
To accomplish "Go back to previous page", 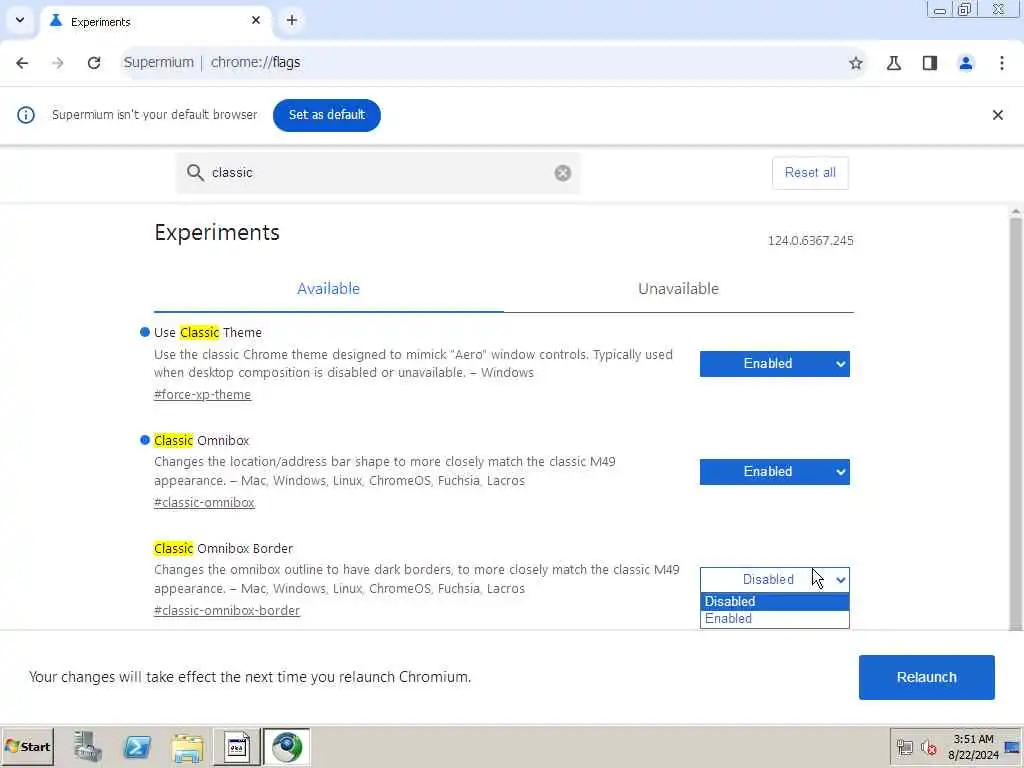I will 22,63.
